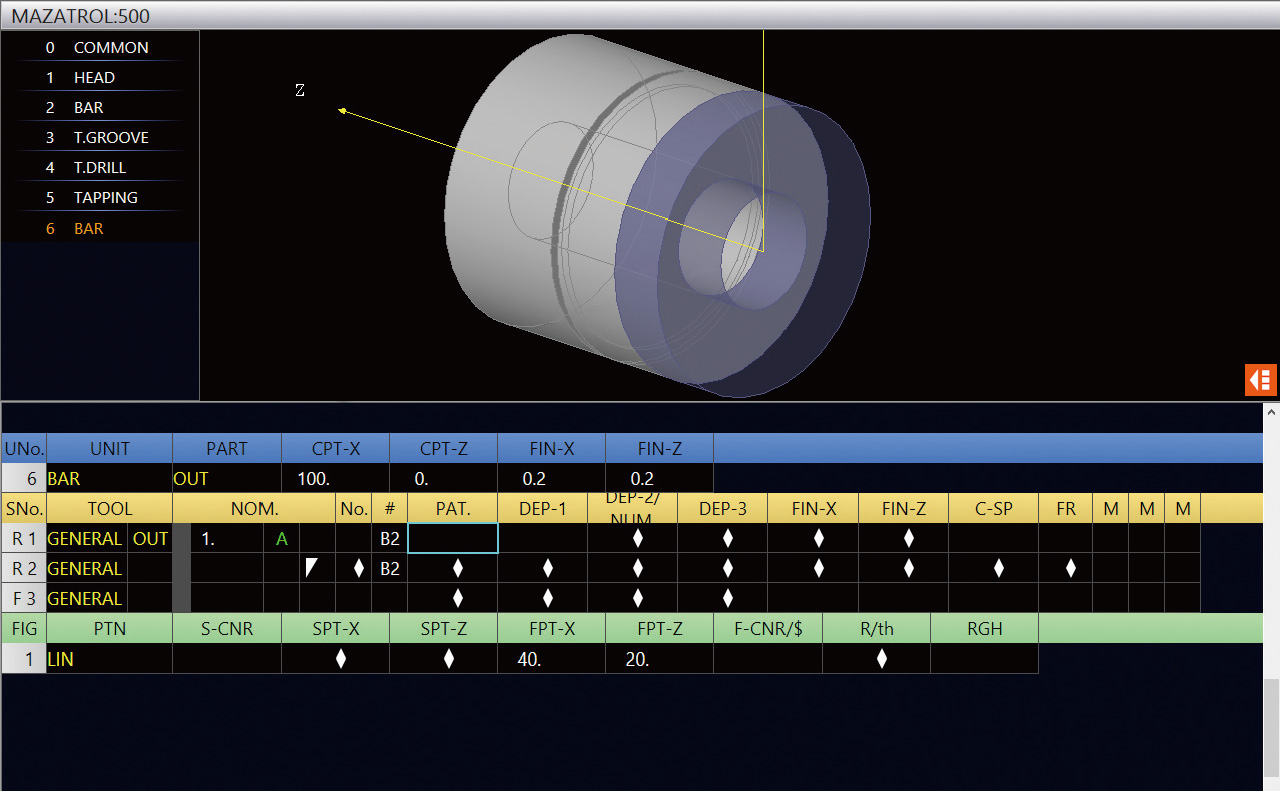
Task: Click the empty PAT. cell in row R 1
Action: point(453,538)
